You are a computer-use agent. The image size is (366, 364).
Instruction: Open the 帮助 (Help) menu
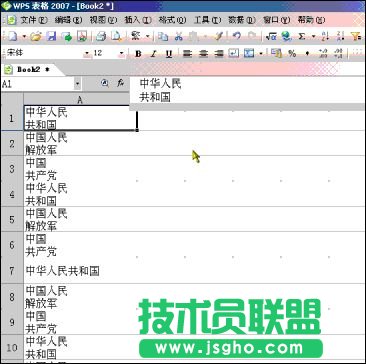311,20
